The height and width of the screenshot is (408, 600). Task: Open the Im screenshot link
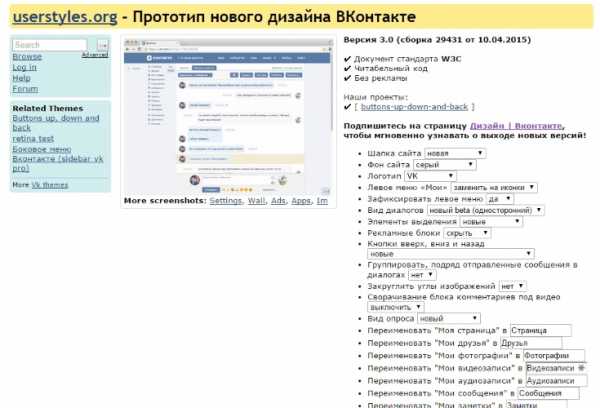click(322, 201)
